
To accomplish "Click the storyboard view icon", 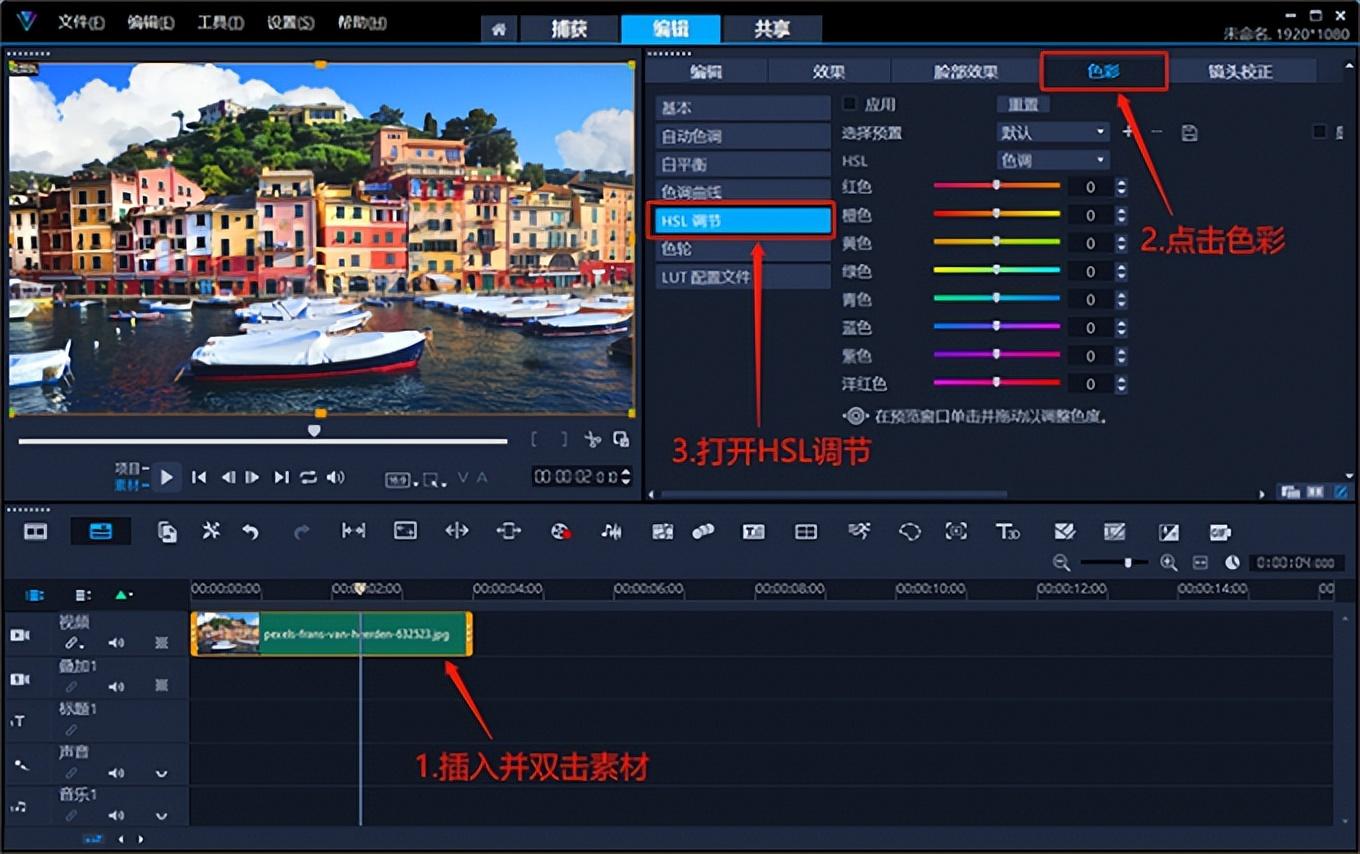I will pyautogui.click(x=36, y=532).
